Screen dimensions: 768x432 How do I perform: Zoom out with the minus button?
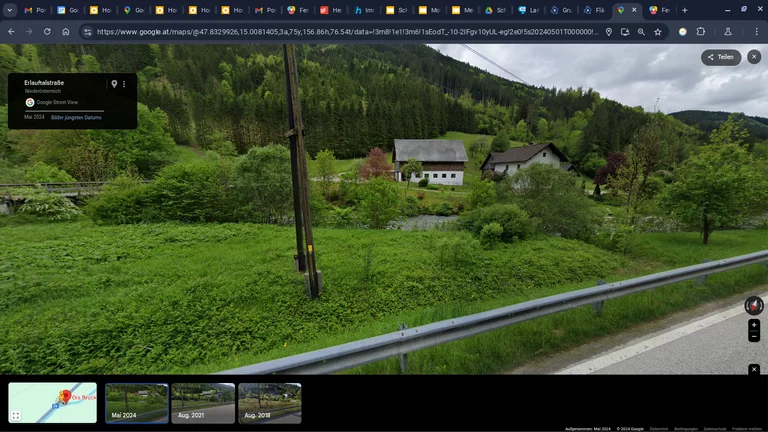[754, 336]
